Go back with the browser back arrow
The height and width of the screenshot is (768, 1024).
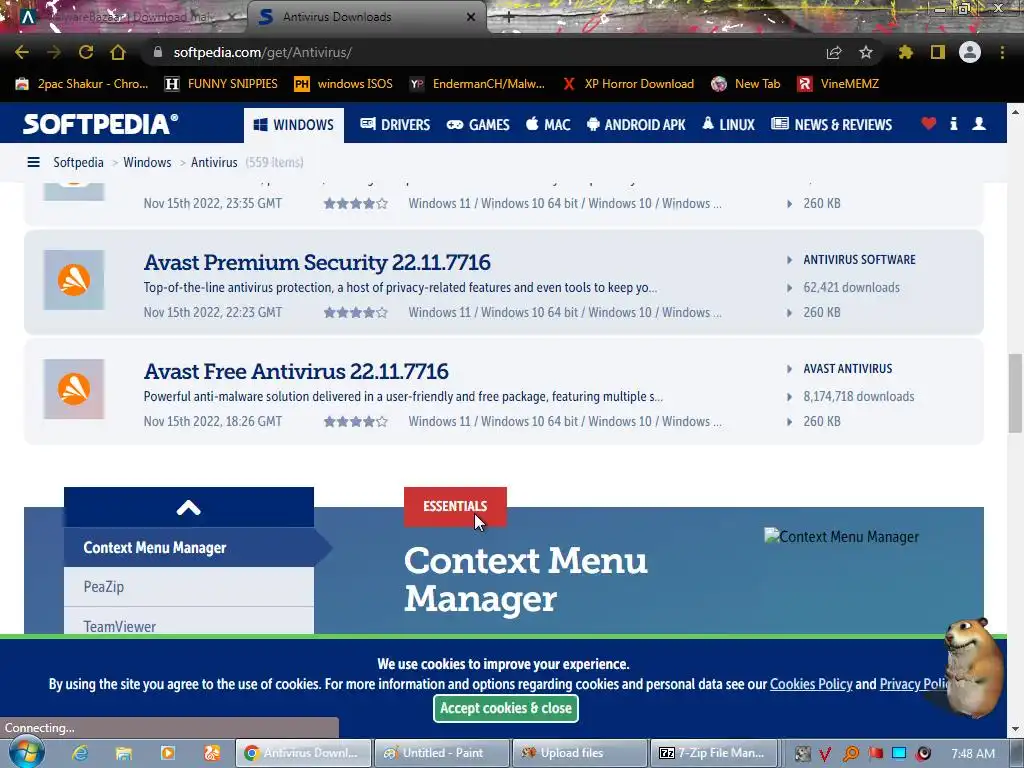(22, 52)
